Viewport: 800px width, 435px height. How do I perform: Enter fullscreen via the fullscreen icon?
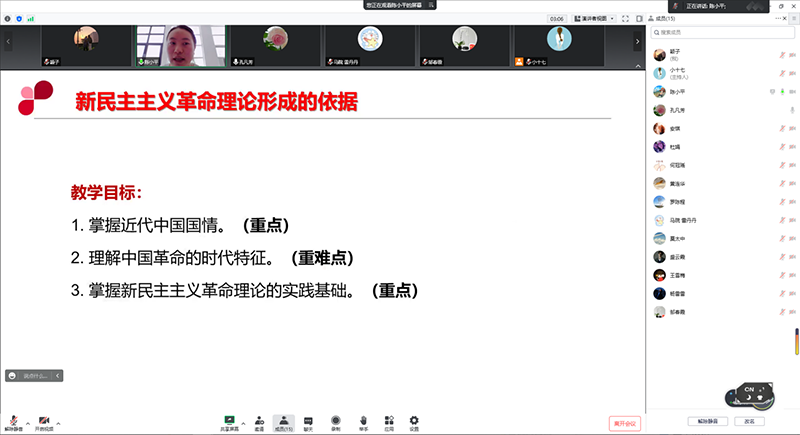pos(623,18)
